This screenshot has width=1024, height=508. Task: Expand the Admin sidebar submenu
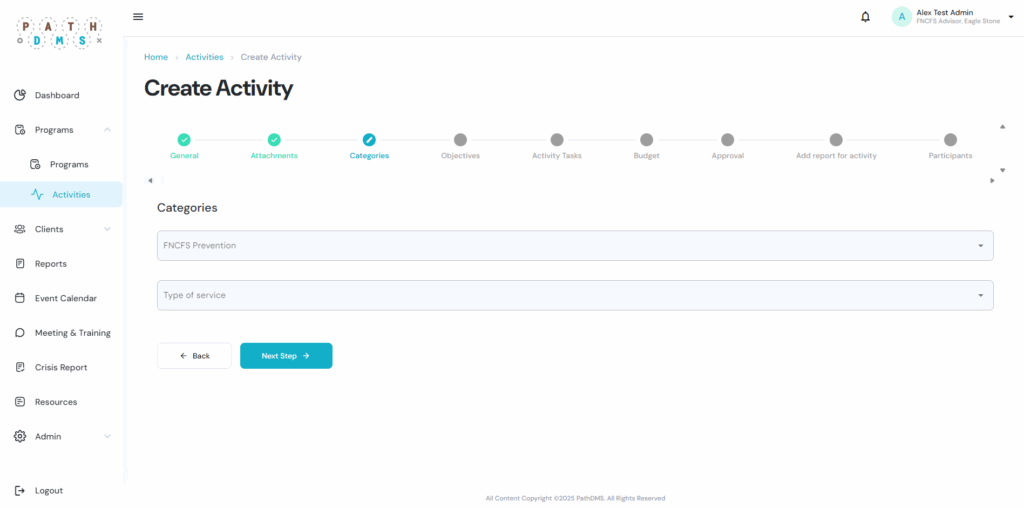click(x=107, y=436)
